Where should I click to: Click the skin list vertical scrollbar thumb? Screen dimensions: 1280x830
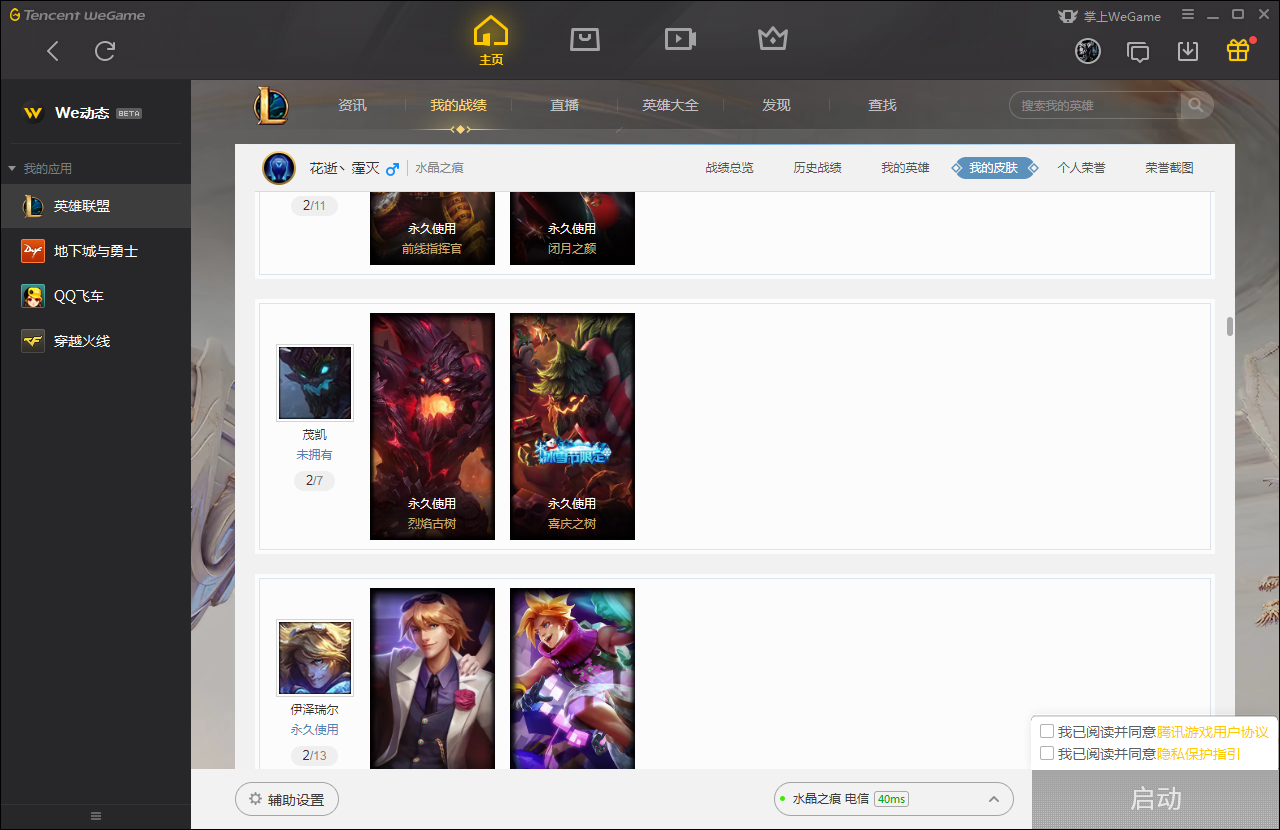point(1229,326)
